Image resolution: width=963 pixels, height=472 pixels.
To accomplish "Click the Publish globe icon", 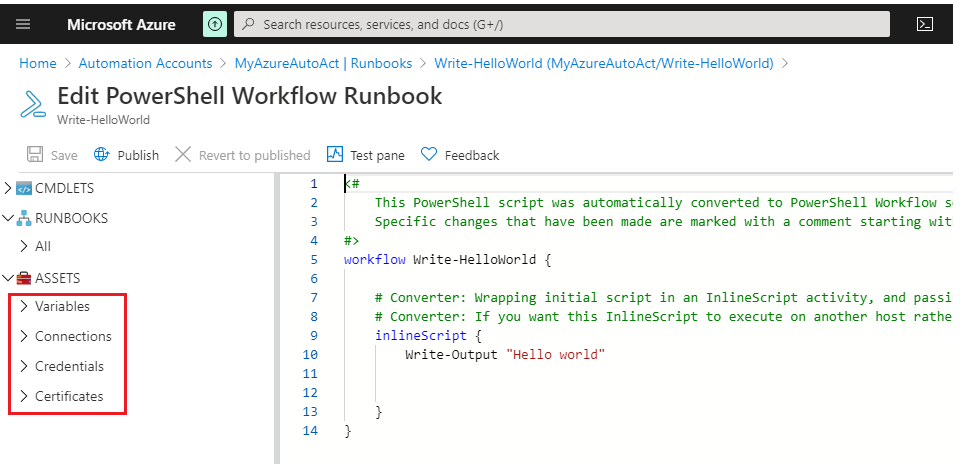I will click(101, 154).
